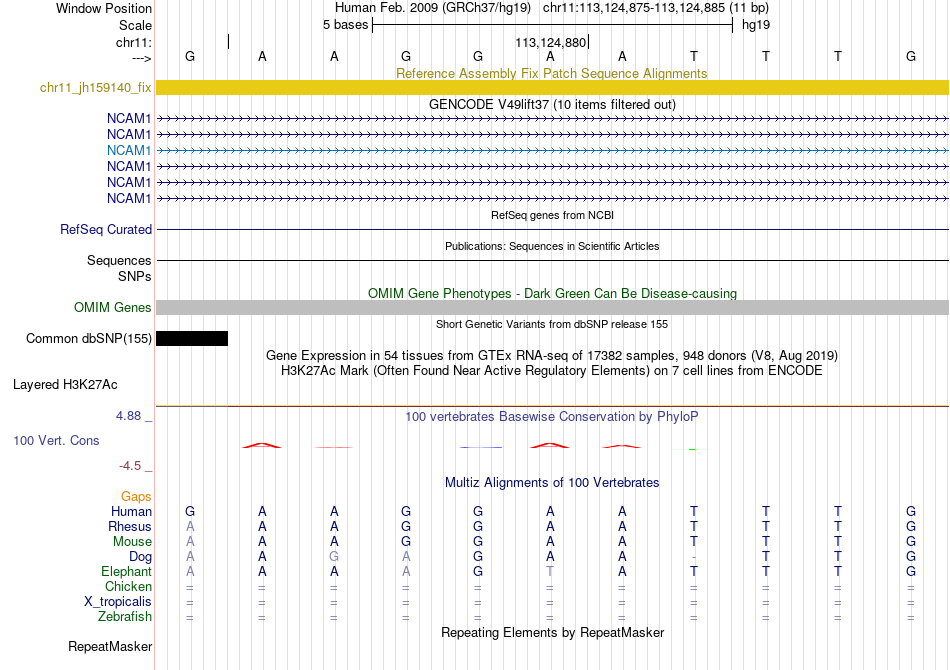Open Publications: Sequences in Scientific Articles title
This screenshot has width=950, height=670.
[x=552, y=246]
